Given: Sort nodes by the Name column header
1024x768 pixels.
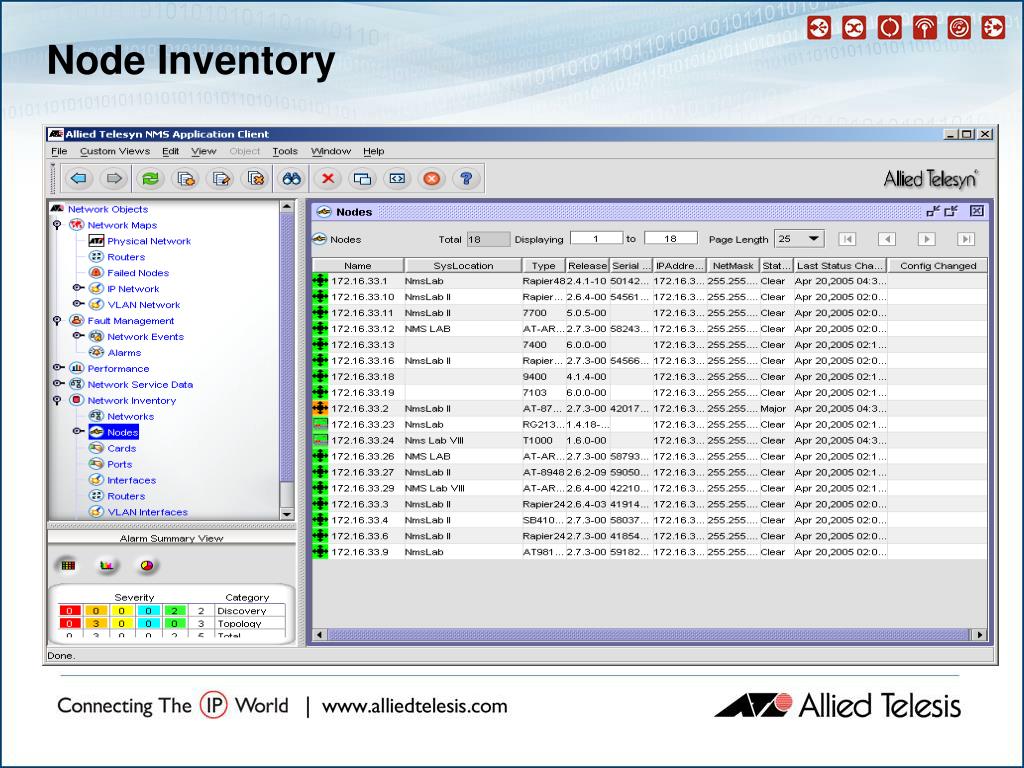Looking at the screenshot, I should pos(358,266).
